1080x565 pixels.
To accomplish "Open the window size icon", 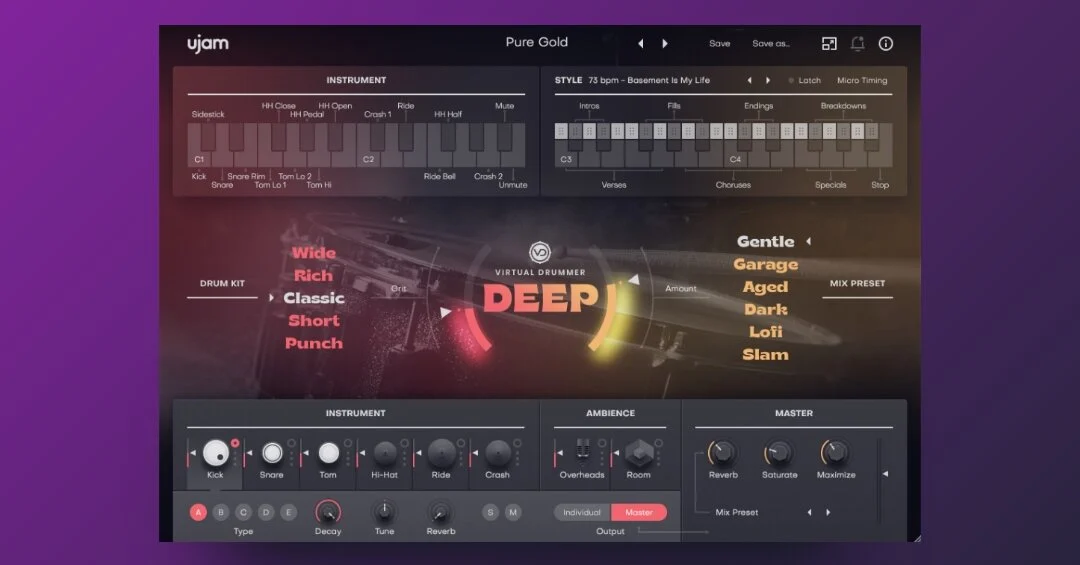I will [829, 43].
